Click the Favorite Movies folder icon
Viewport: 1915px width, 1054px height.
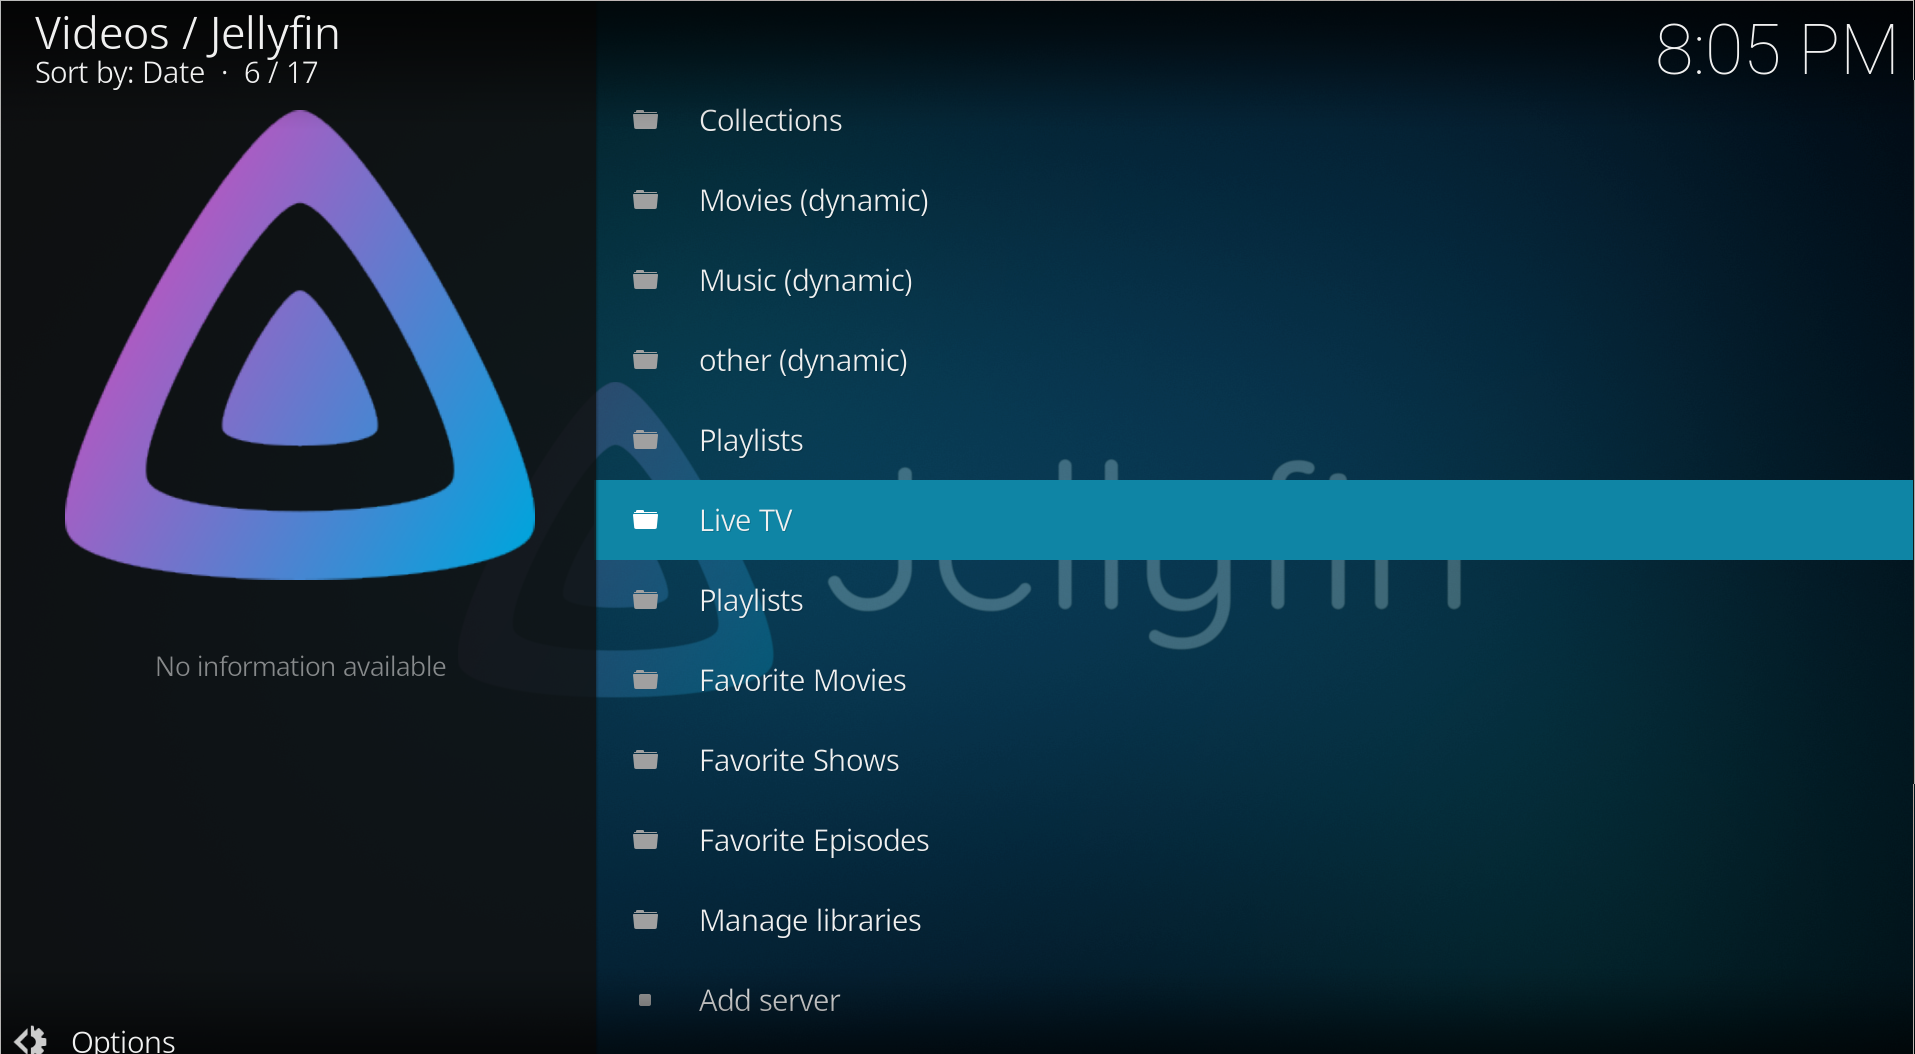tap(645, 680)
